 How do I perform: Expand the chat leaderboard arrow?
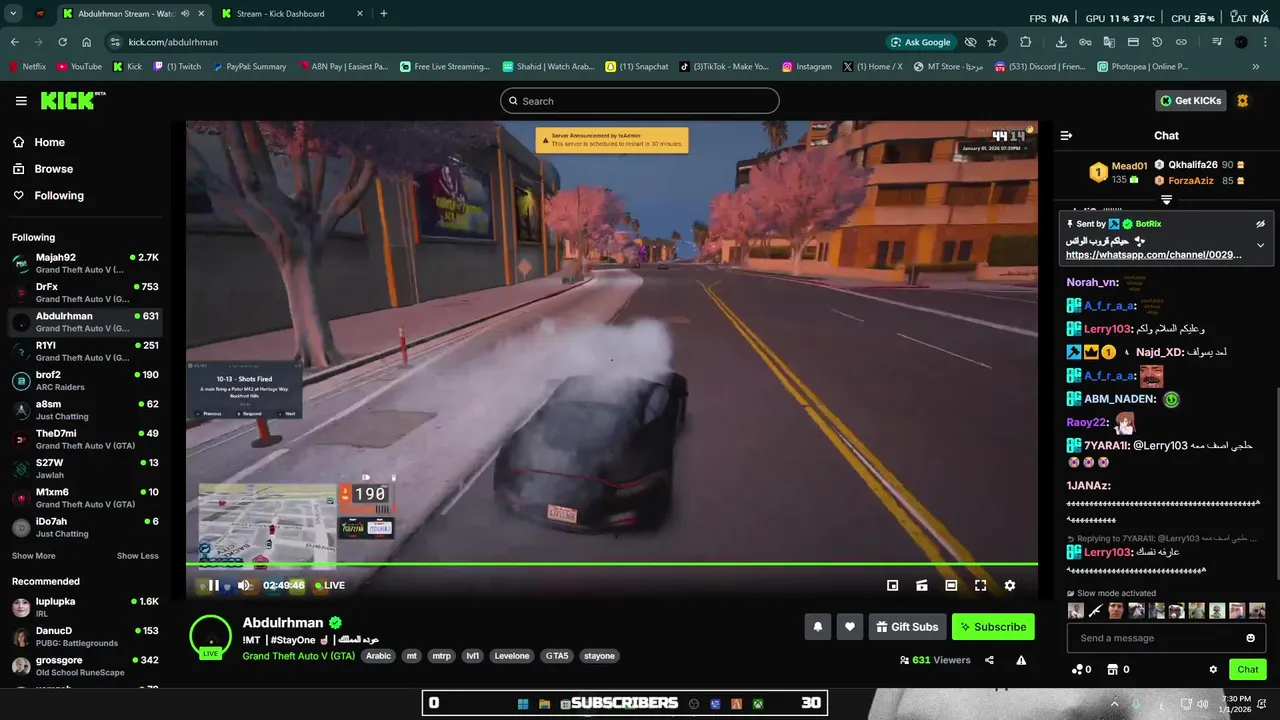[x=1166, y=200]
